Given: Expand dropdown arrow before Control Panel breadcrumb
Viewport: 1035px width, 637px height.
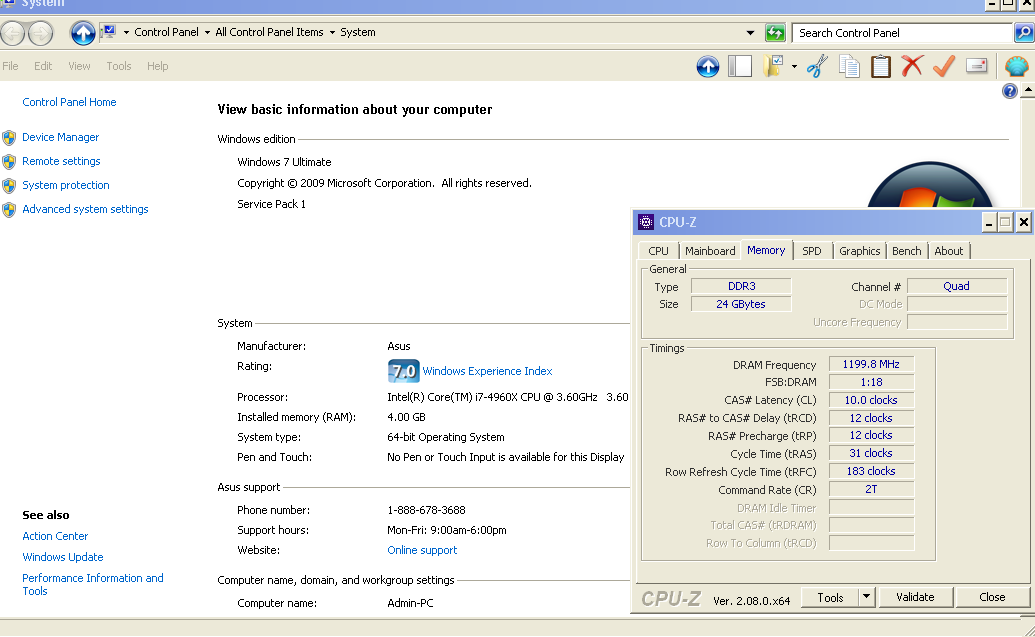Looking at the screenshot, I should pos(126,32).
